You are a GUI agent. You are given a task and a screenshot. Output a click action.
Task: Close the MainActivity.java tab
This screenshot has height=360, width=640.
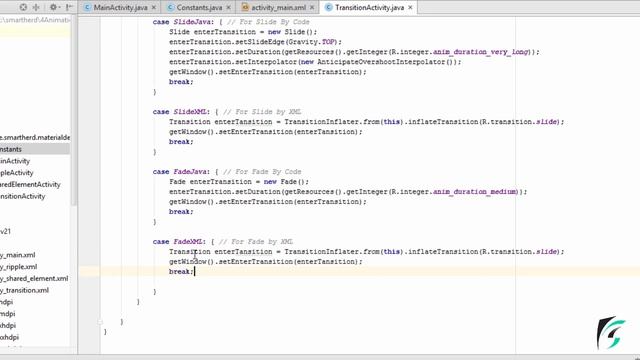click(154, 7)
